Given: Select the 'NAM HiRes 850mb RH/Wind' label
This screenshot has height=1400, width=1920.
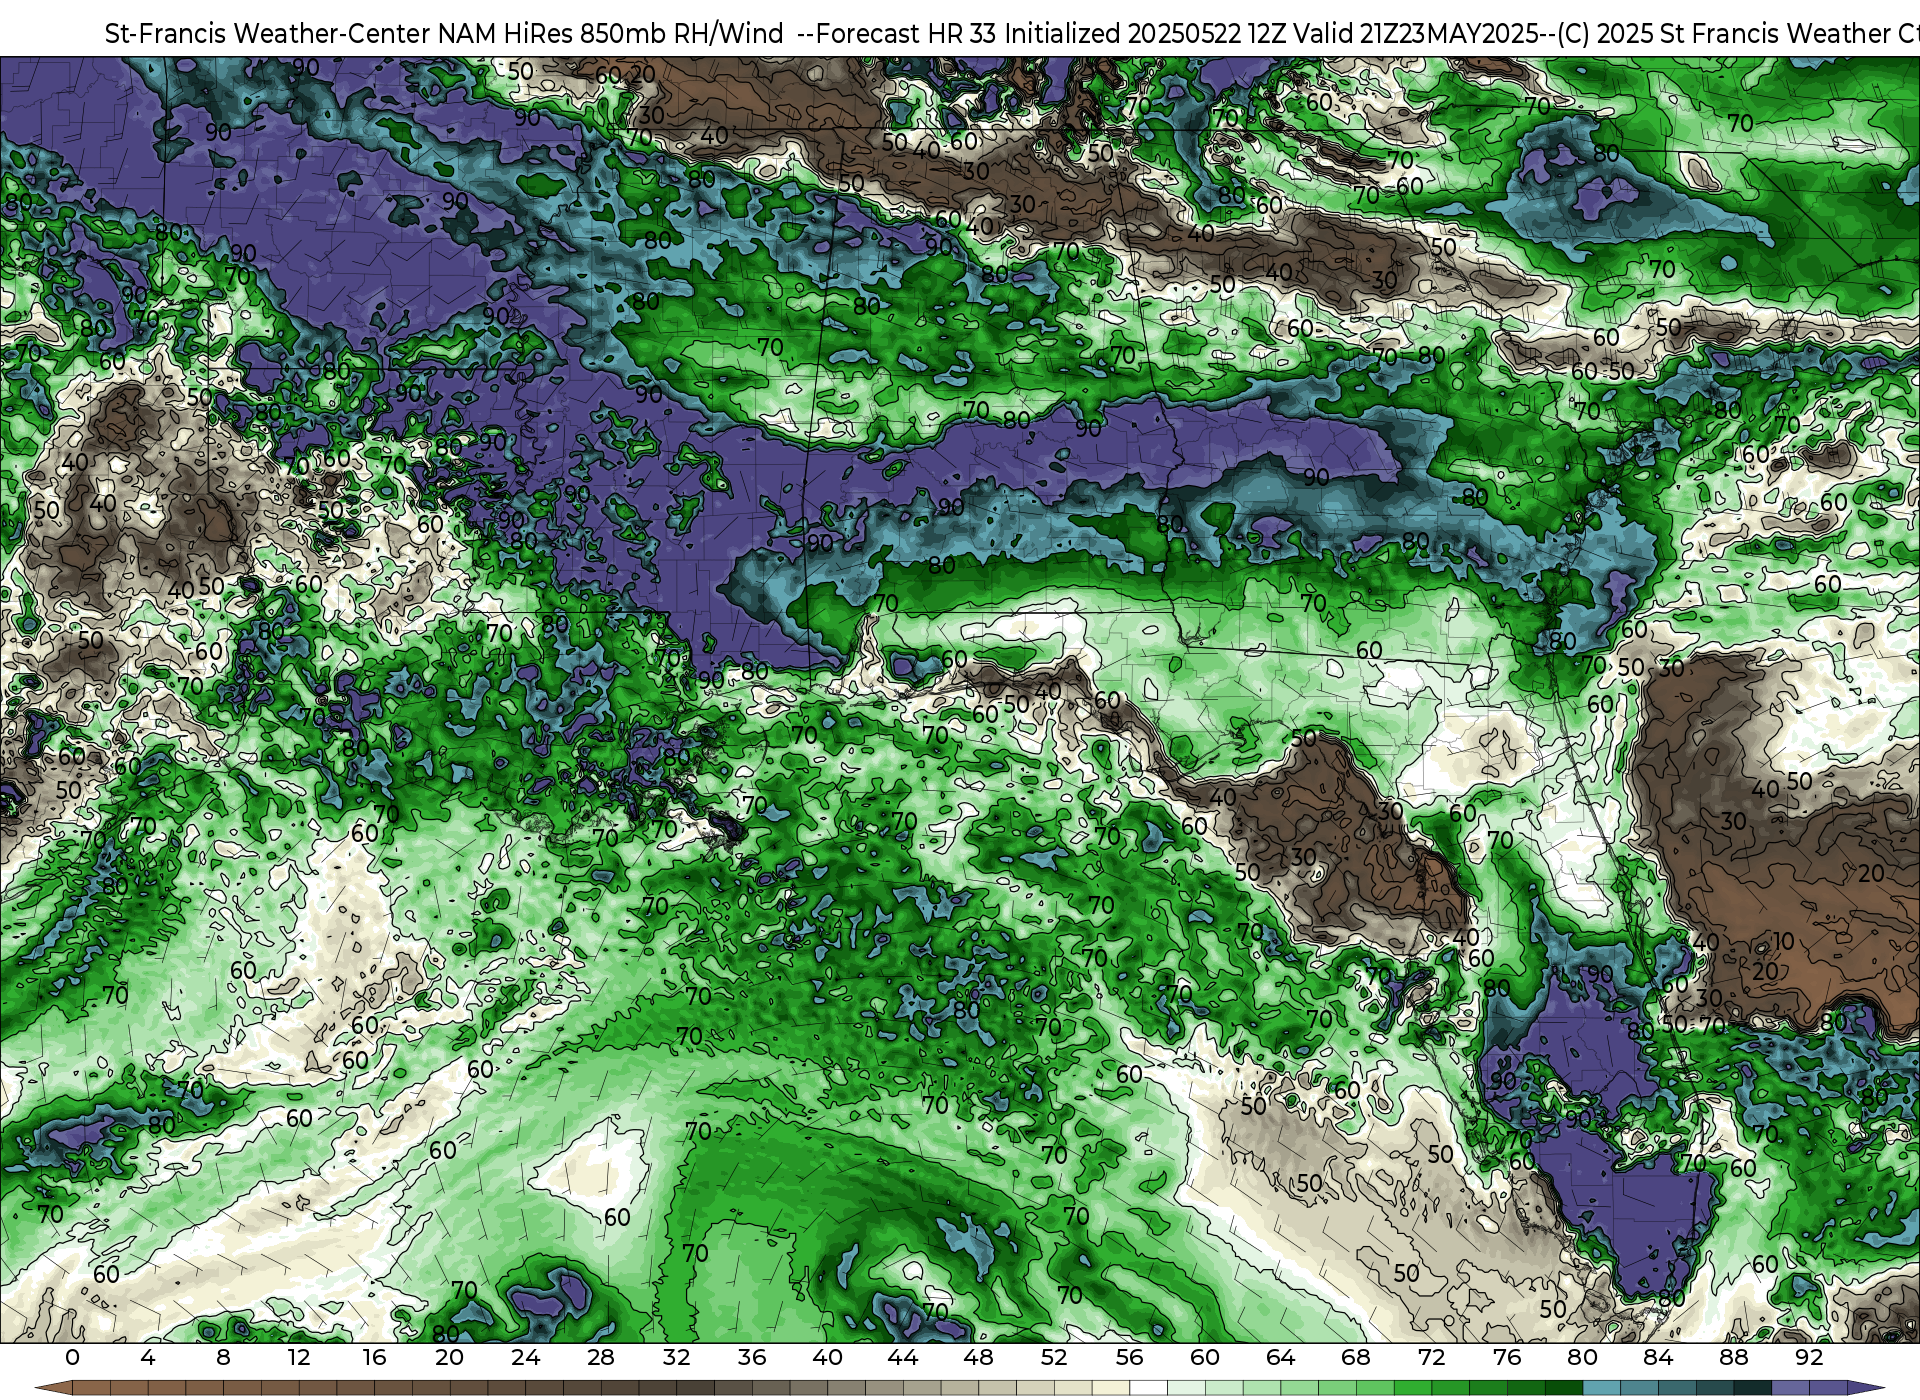Looking at the screenshot, I should (611, 33).
